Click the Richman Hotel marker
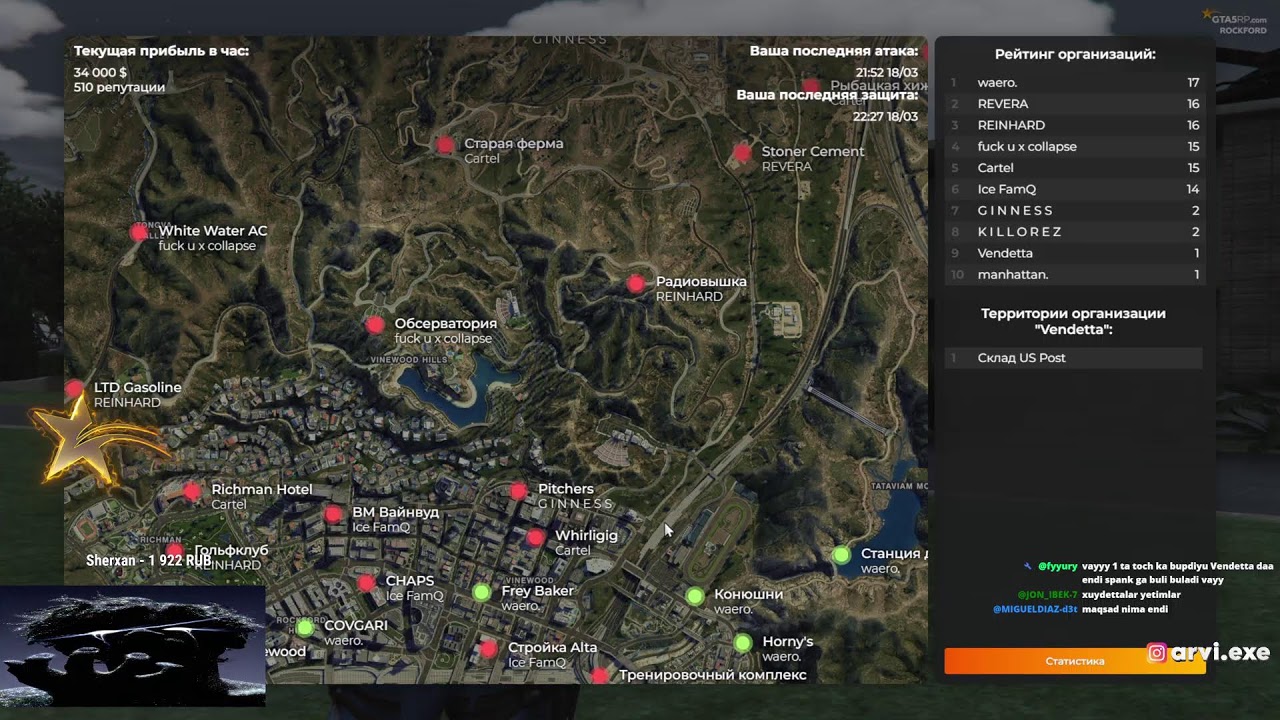Image resolution: width=1280 pixels, height=720 pixels. click(192, 491)
